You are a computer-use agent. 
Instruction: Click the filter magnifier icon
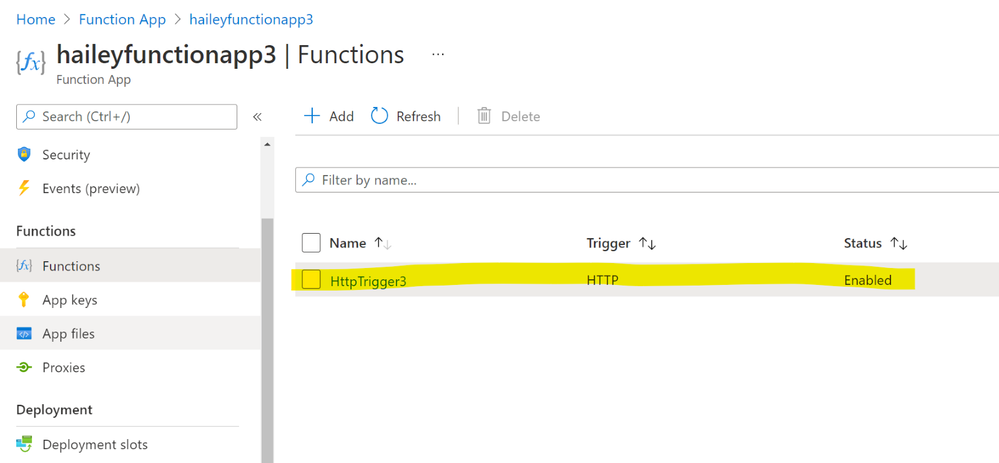click(309, 180)
